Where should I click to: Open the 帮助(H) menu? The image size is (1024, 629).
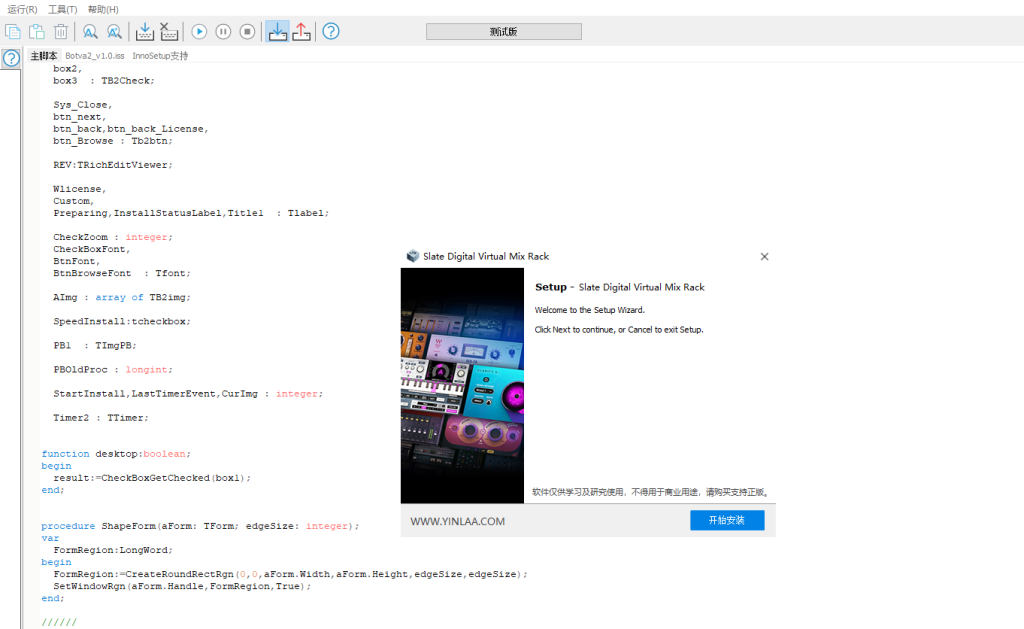click(x=103, y=9)
